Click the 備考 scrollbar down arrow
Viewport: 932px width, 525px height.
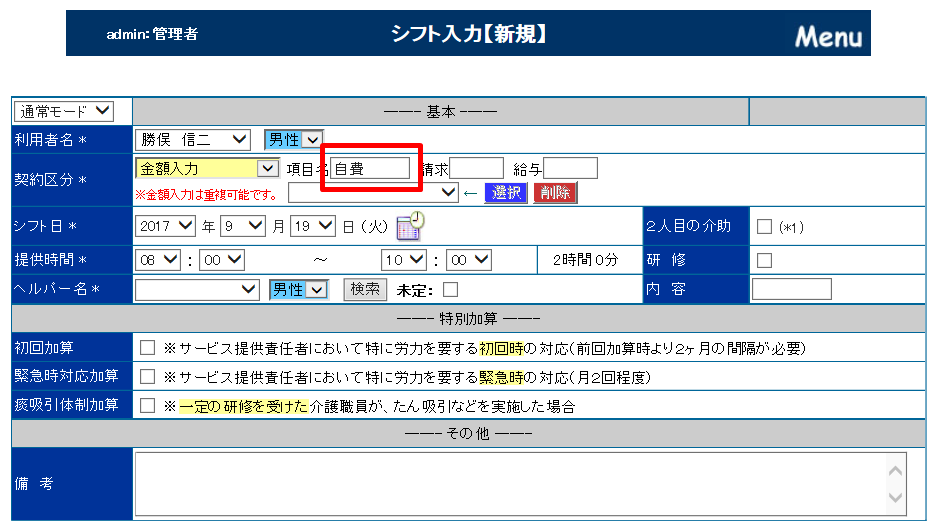897,498
